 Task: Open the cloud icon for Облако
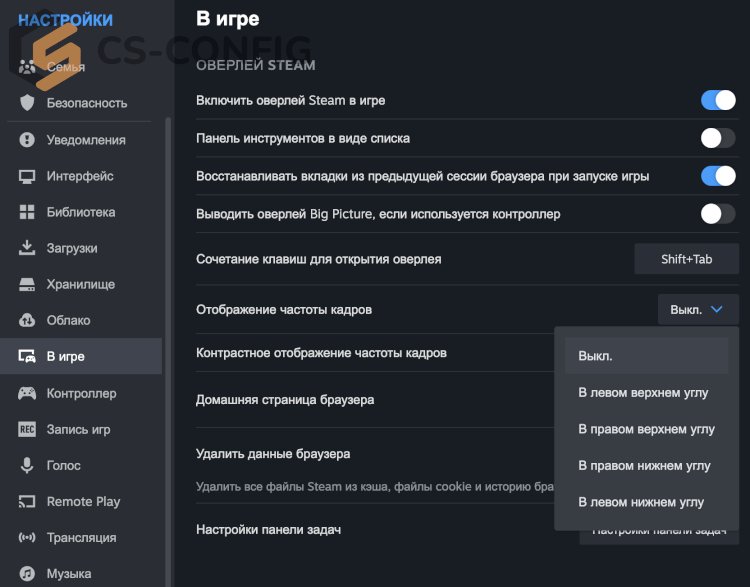[x=27, y=320]
